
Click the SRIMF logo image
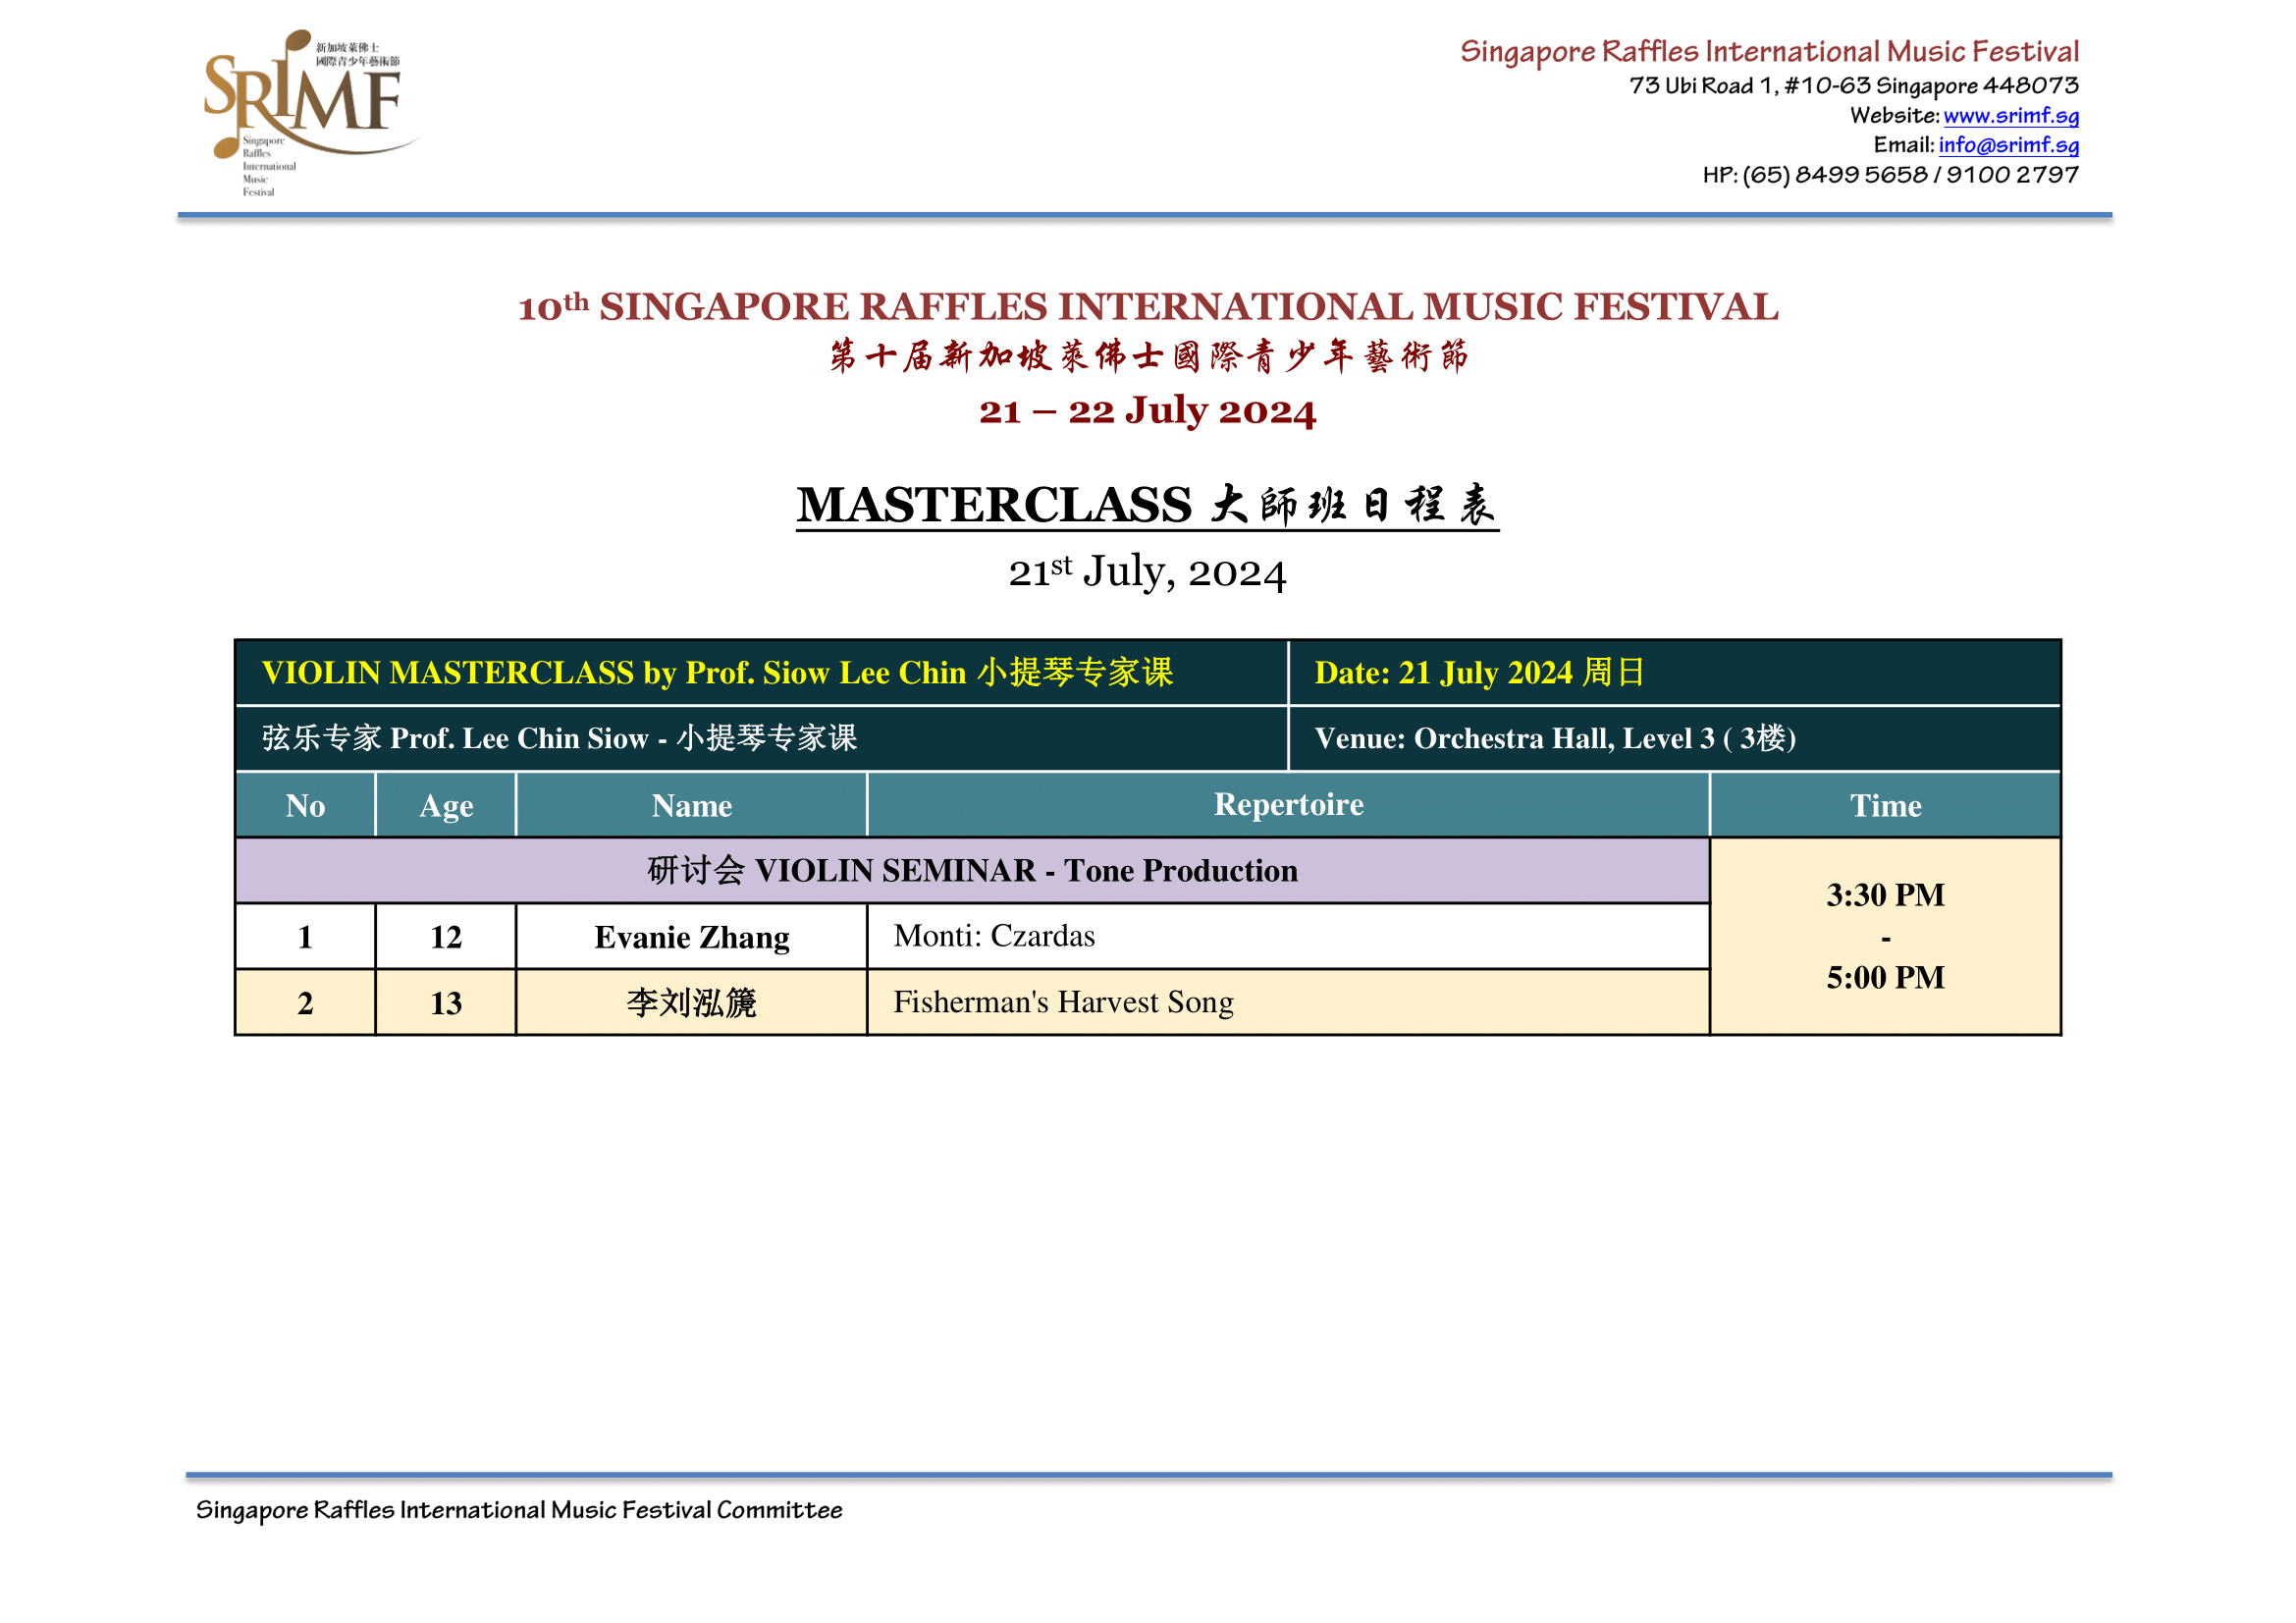[305, 110]
